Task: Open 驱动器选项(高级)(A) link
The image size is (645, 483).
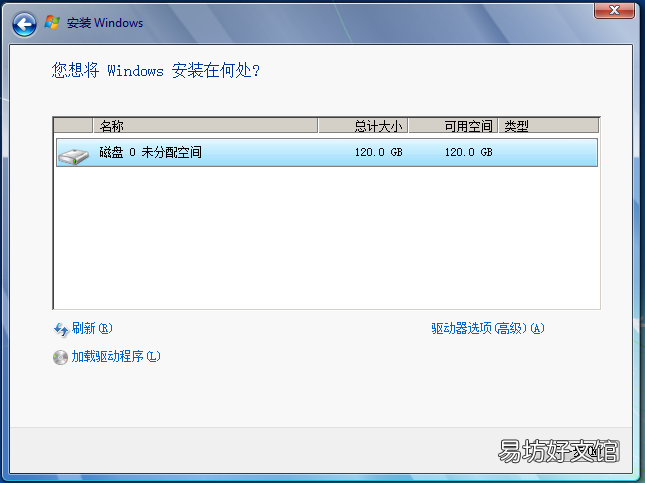Action: (x=488, y=328)
